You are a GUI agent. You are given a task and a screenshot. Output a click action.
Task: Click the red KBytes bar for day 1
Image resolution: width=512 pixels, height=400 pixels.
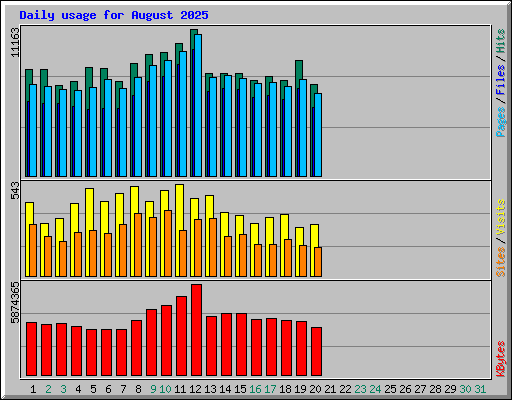[31, 349]
